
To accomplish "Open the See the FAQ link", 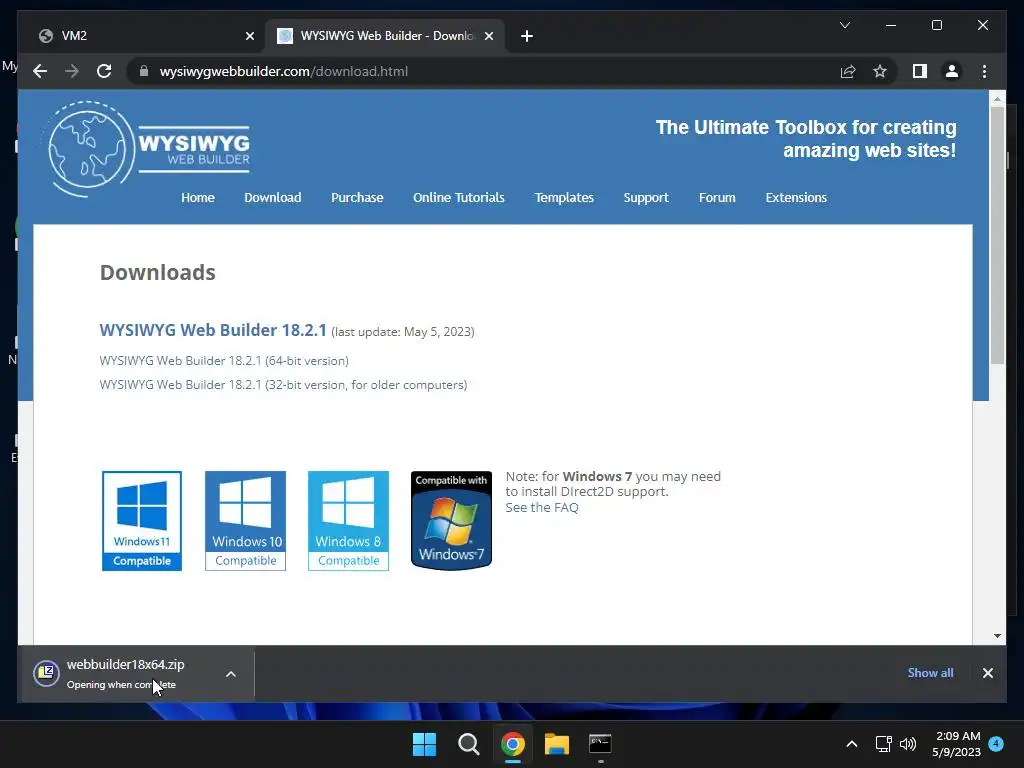I will (x=542, y=507).
